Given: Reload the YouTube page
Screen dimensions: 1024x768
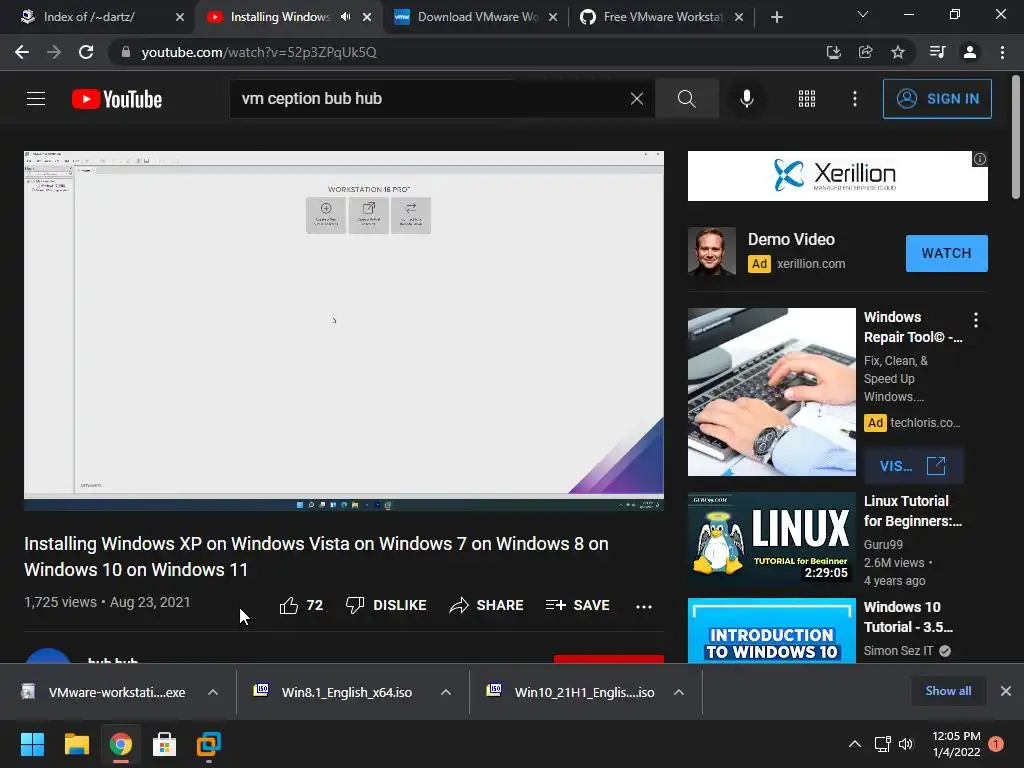Looking at the screenshot, I should coord(86,52).
